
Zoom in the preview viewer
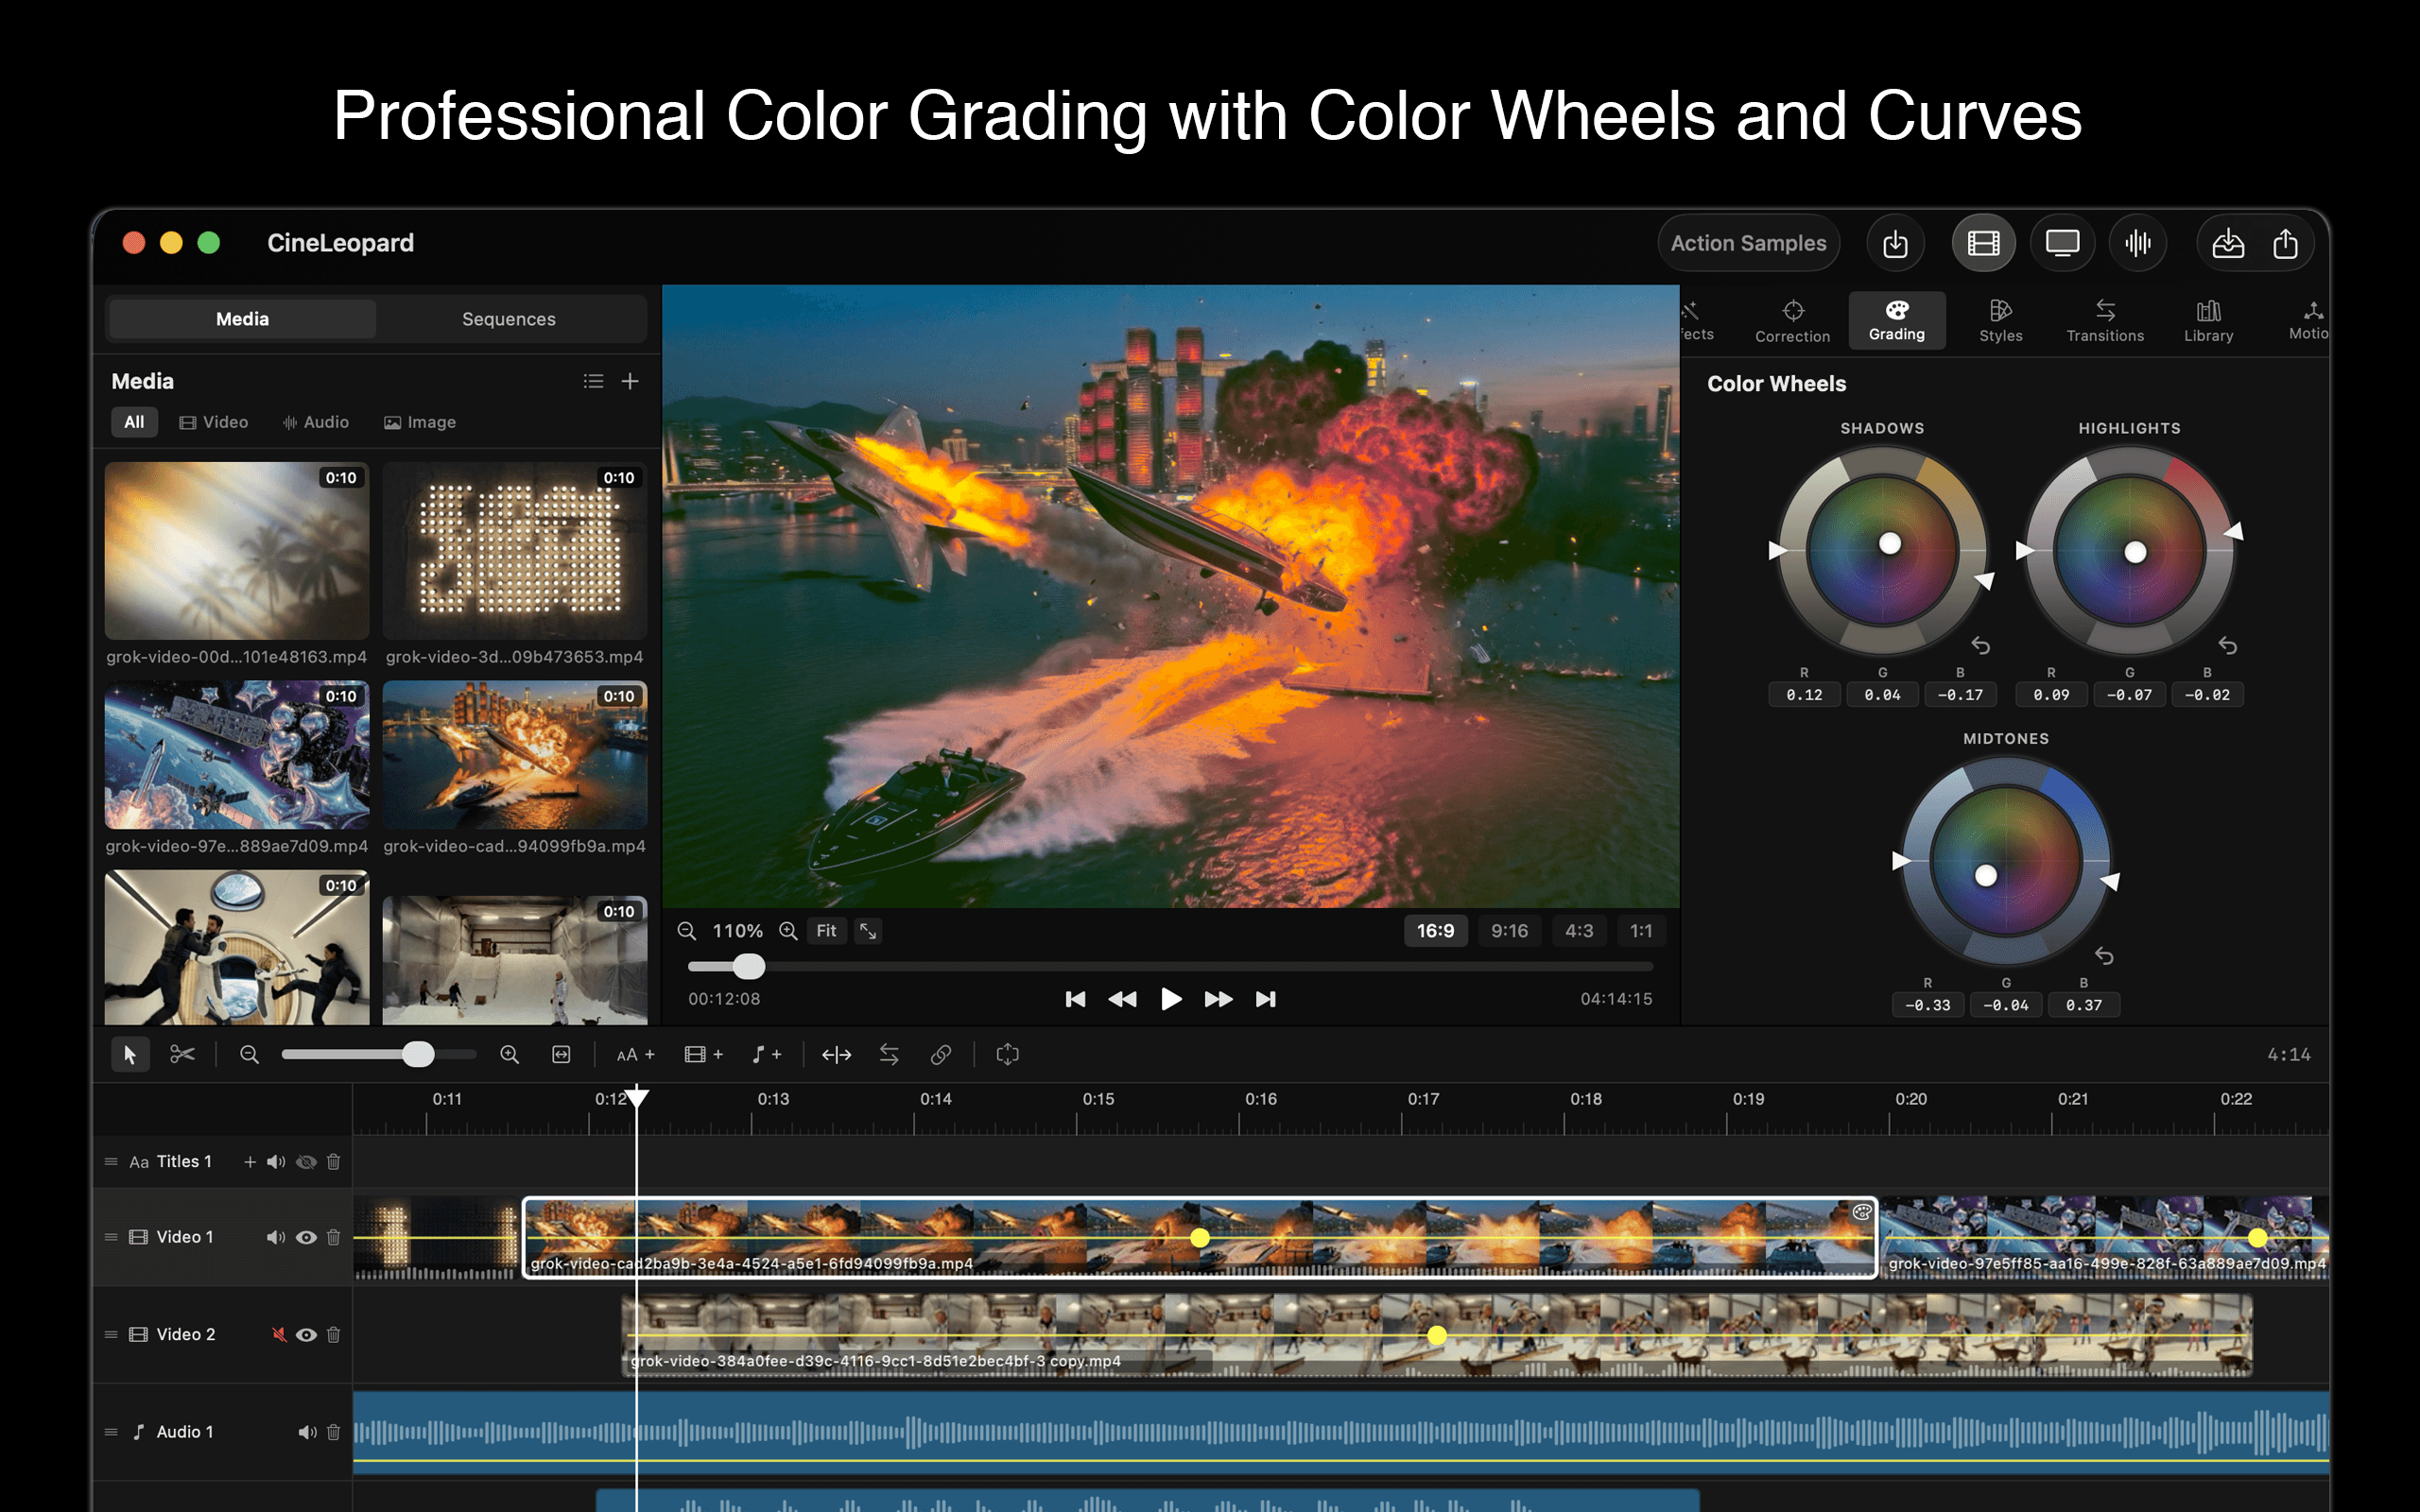[788, 931]
